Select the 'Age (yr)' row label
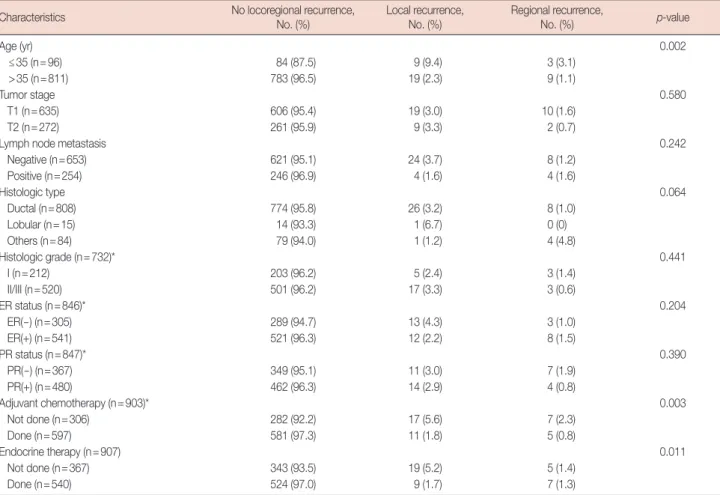 click(x=16, y=46)
